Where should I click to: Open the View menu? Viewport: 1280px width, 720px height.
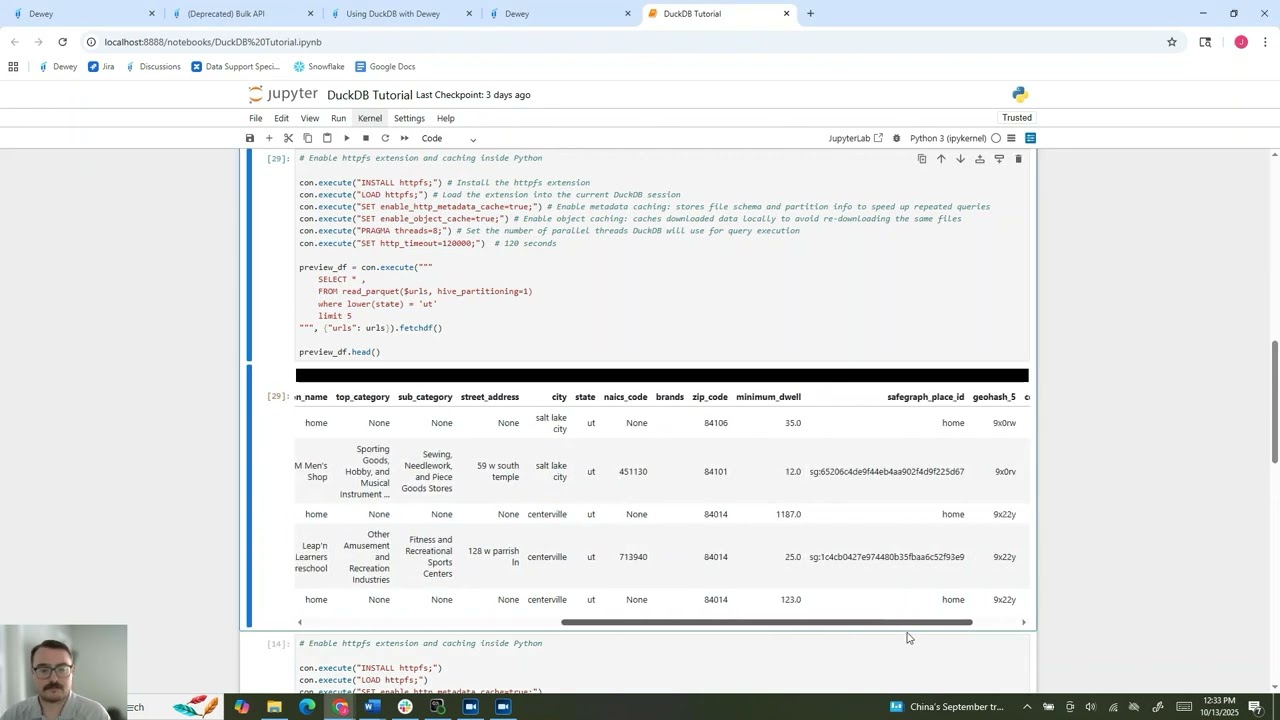pyautogui.click(x=310, y=118)
